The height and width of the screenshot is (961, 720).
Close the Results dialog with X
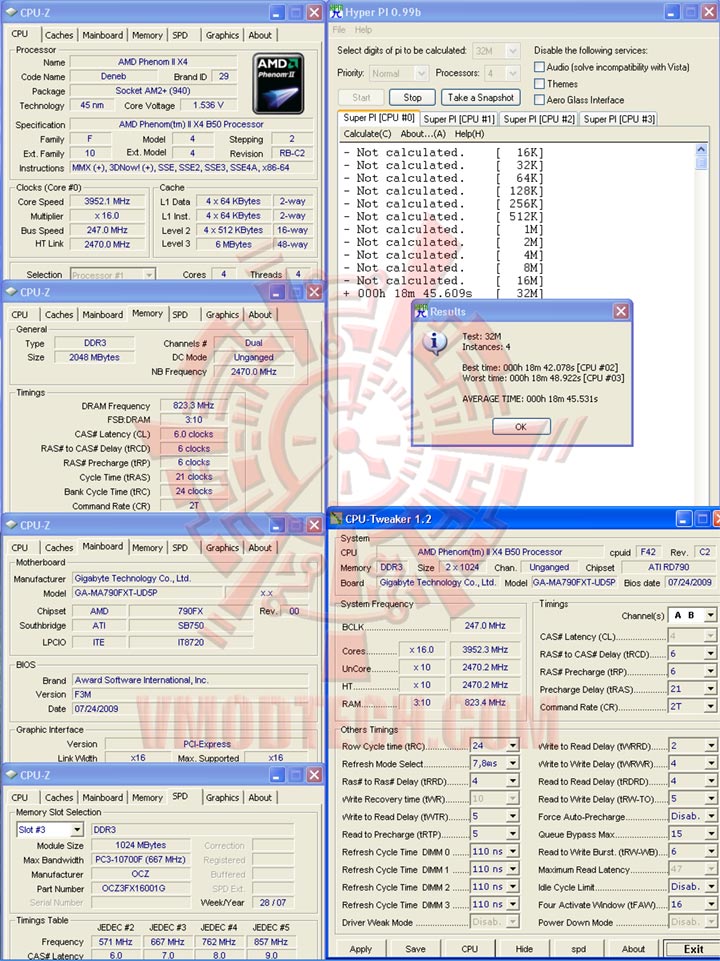click(x=621, y=311)
